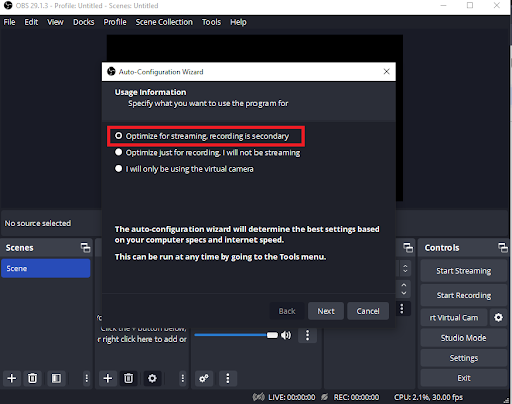Image resolution: width=512 pixels, height=404 pixels.
Task: Open transition options three-dot menu
Action: (x=402, y=309)
